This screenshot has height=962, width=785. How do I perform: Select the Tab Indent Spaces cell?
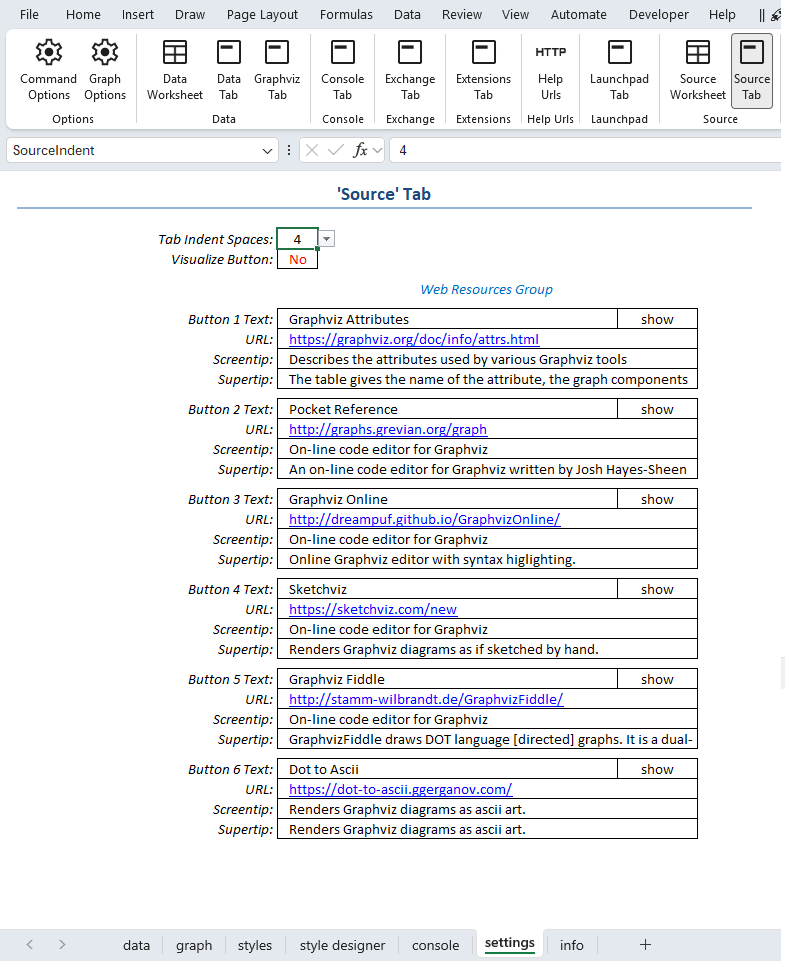297,239
